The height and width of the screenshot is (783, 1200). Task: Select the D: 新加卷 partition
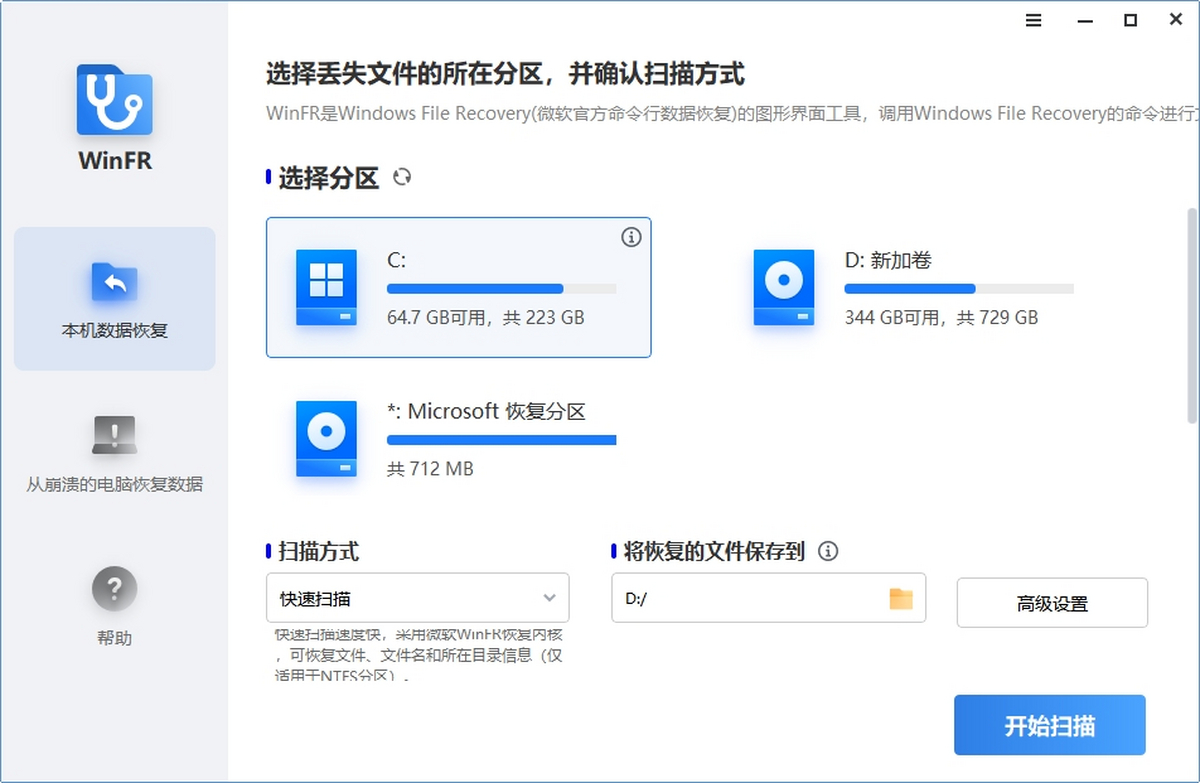[x=915, y=288]
